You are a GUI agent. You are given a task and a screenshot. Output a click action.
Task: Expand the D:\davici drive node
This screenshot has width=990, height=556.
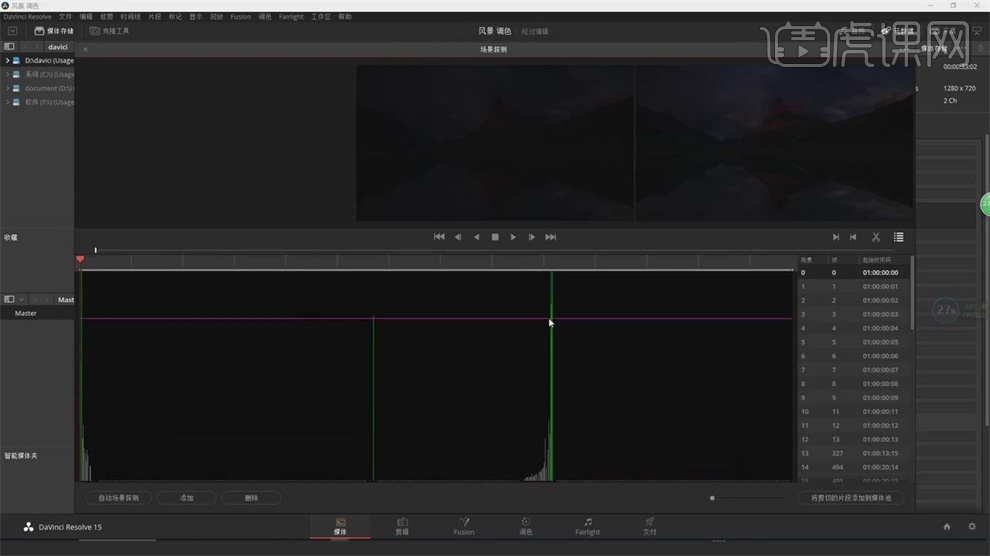(7, 61)
